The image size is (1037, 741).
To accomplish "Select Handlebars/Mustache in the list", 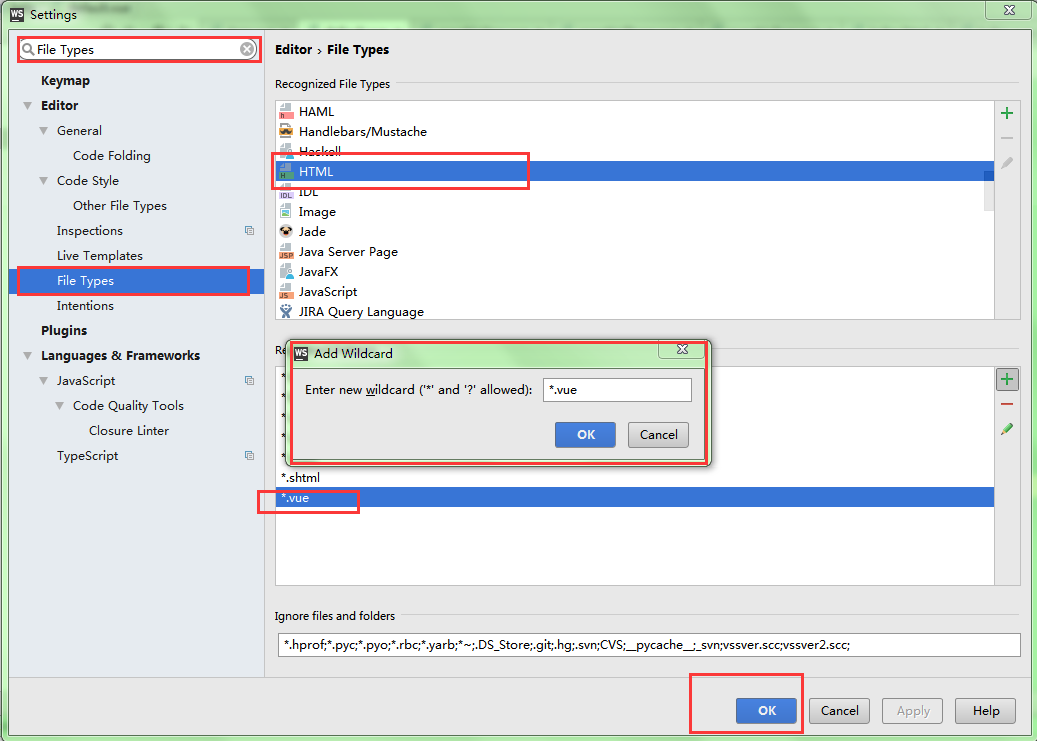I will click(634, 131).
